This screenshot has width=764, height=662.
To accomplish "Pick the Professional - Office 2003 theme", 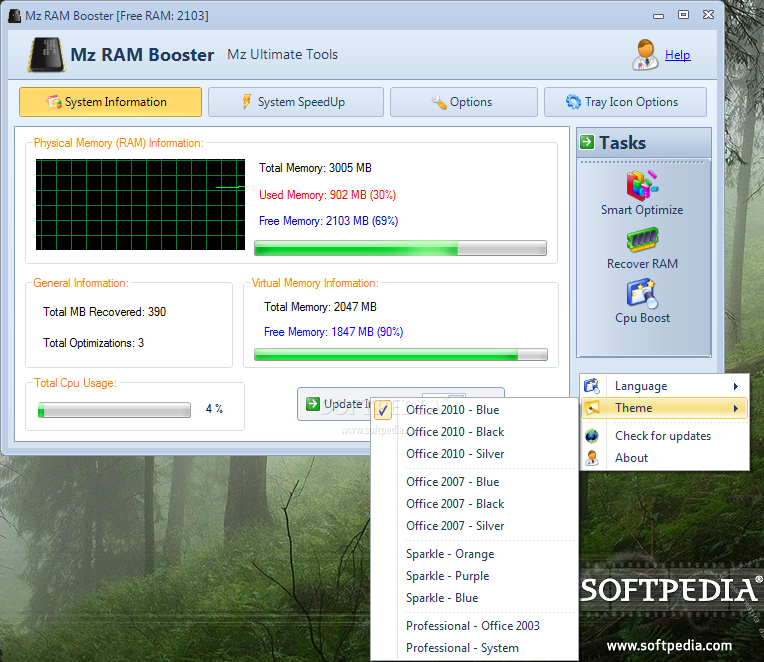I will [474, 625].
